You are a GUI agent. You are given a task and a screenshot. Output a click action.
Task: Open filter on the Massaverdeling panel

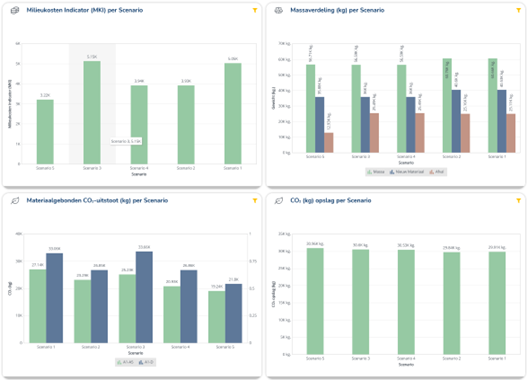pos(519,10)
